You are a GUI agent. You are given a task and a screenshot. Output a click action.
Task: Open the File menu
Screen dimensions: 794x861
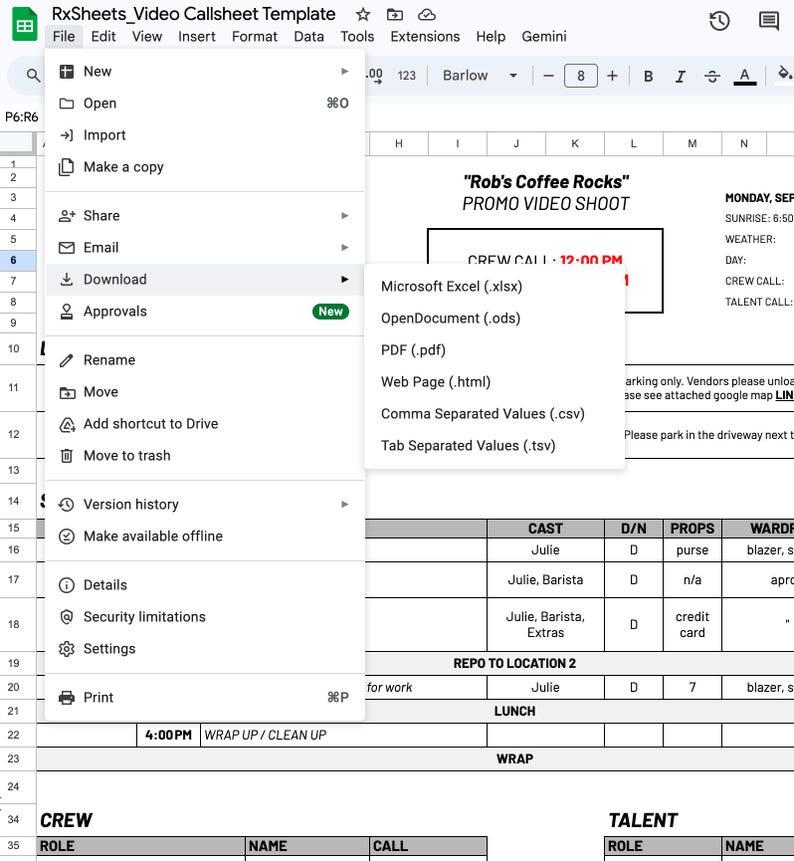tap(64, 36)
